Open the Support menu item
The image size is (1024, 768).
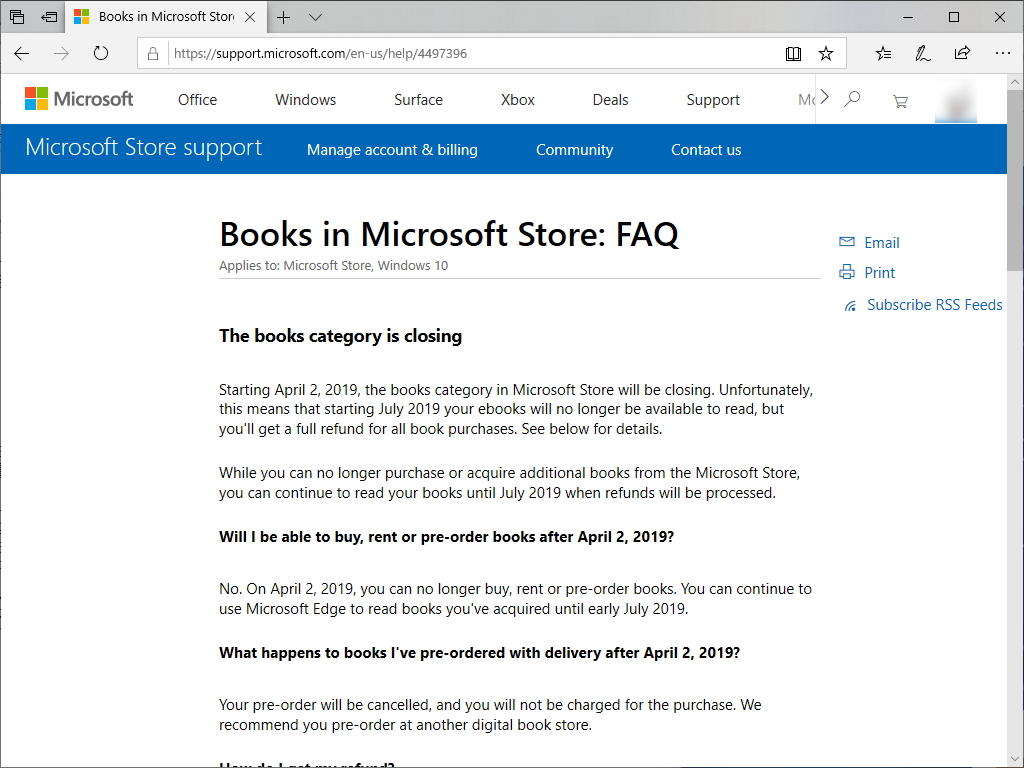(x=713, y=100)
